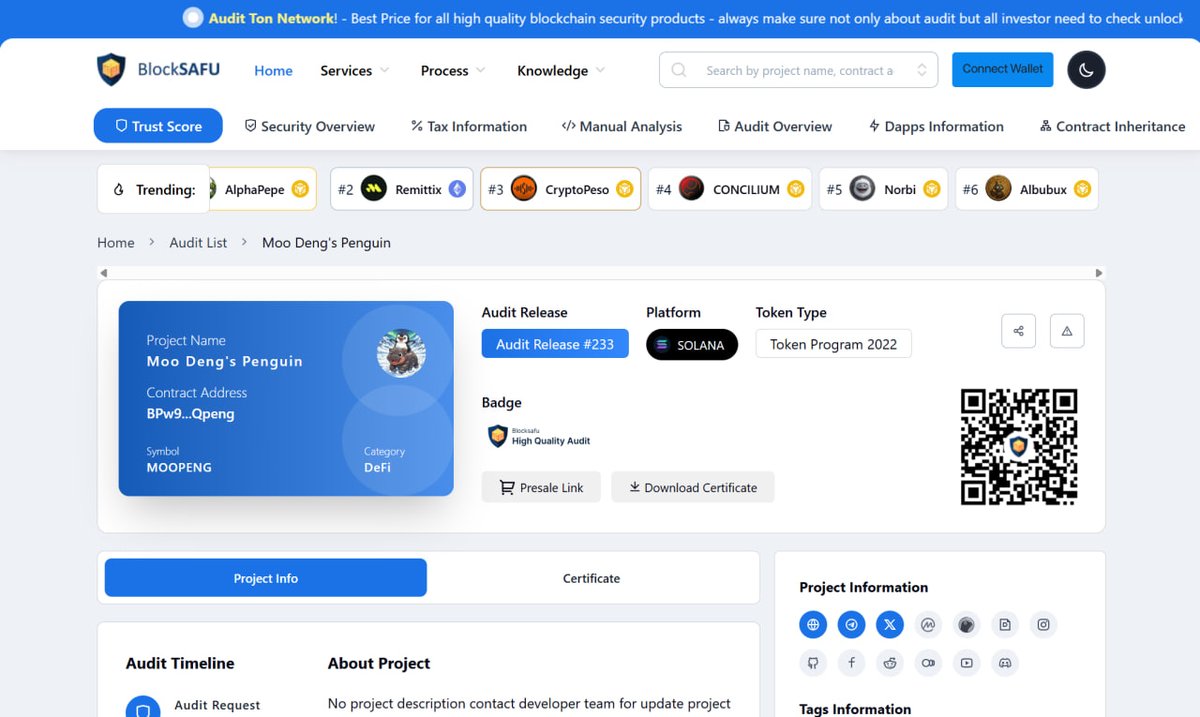1200x717 pixels.
Task: Focus the project name search field
Action: 800,70
